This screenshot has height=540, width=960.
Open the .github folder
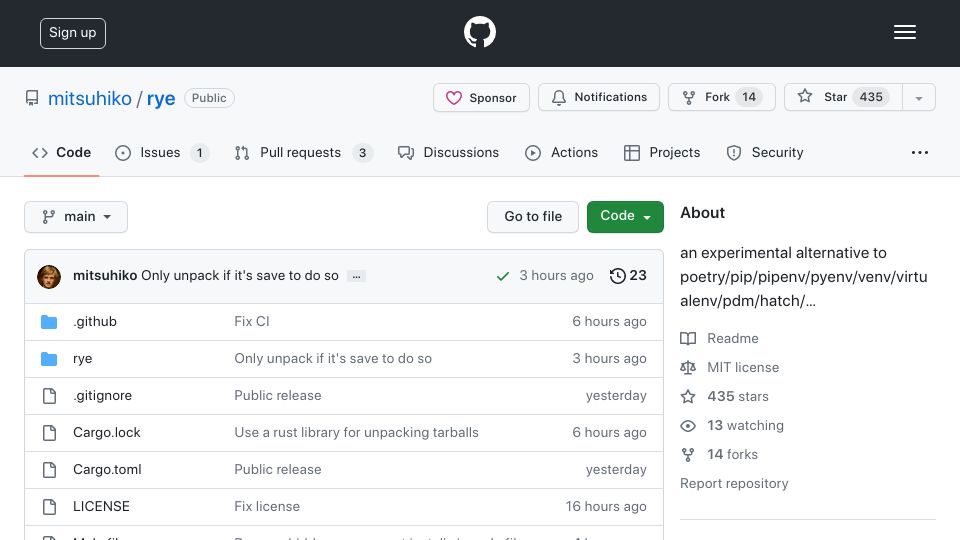coord(95,321)
